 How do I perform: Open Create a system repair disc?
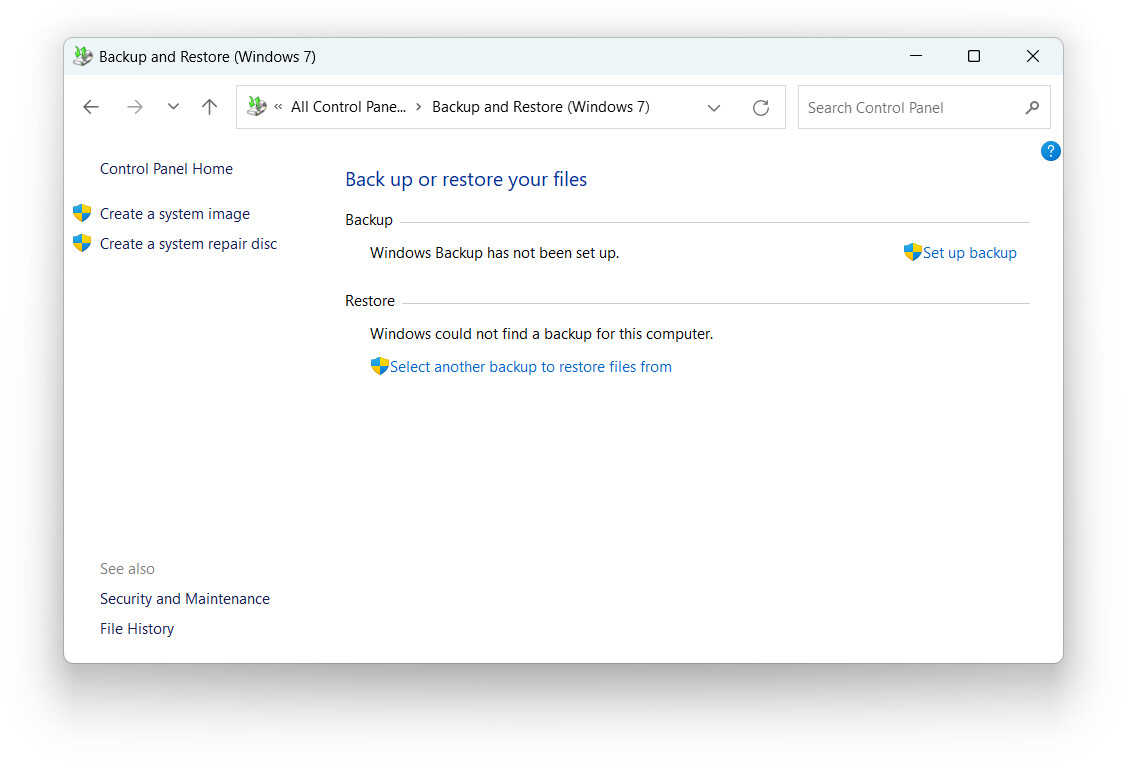(x=188, y=244)
